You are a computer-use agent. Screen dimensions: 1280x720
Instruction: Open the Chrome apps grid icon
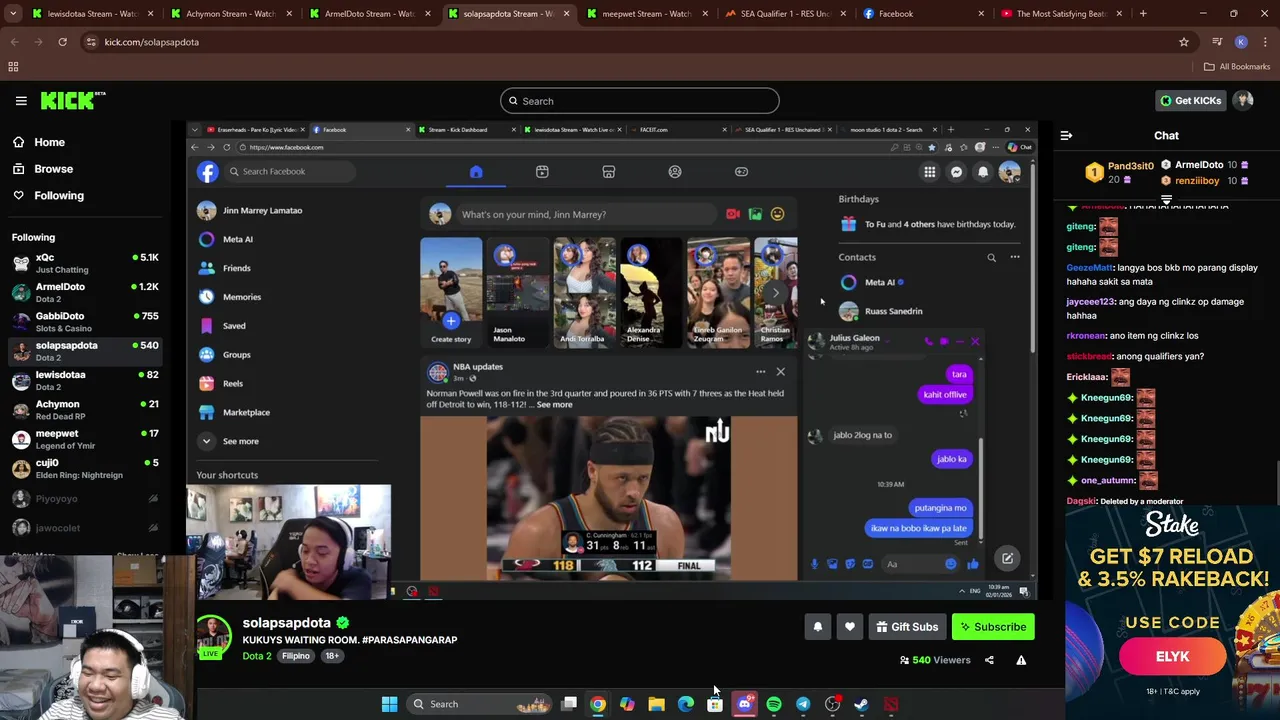[13, 67]
